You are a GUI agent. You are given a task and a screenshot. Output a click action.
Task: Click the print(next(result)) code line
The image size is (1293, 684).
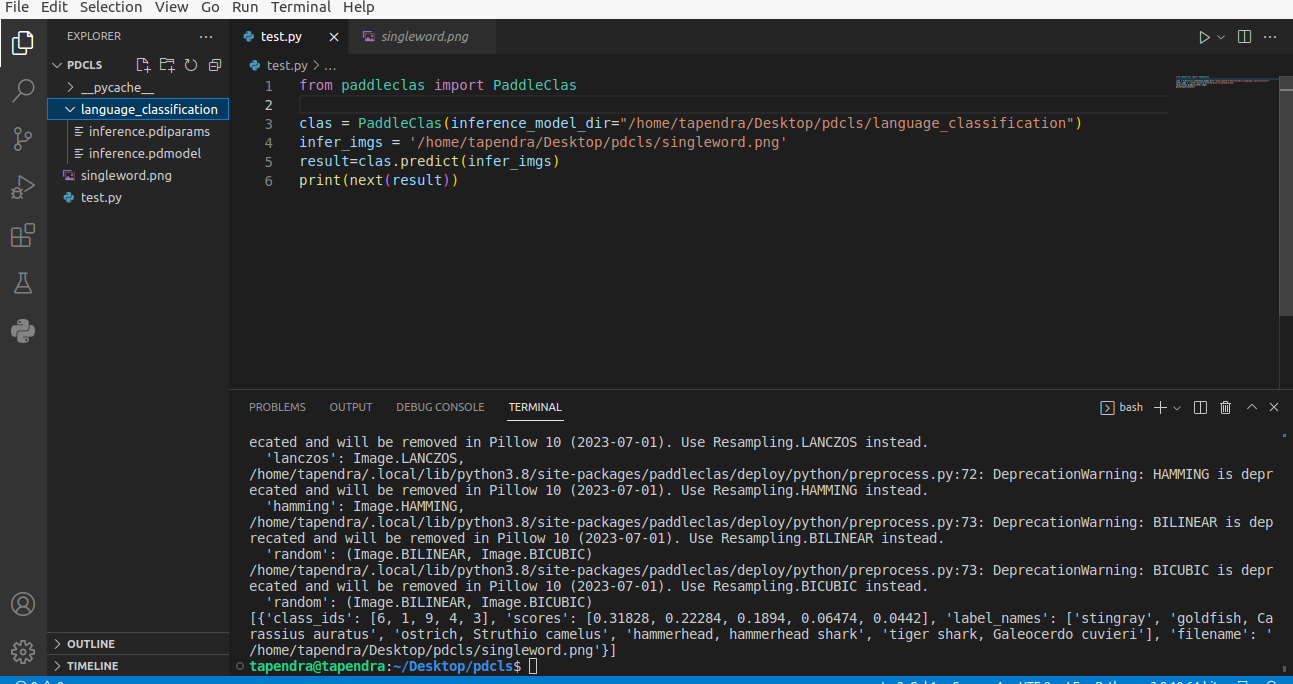[x=378, y=180]
